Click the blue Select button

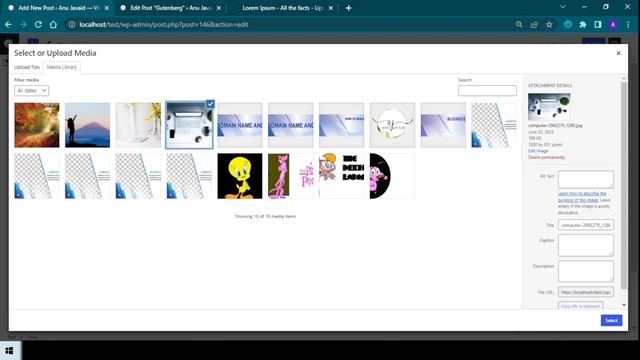click(x=611, y=320)
